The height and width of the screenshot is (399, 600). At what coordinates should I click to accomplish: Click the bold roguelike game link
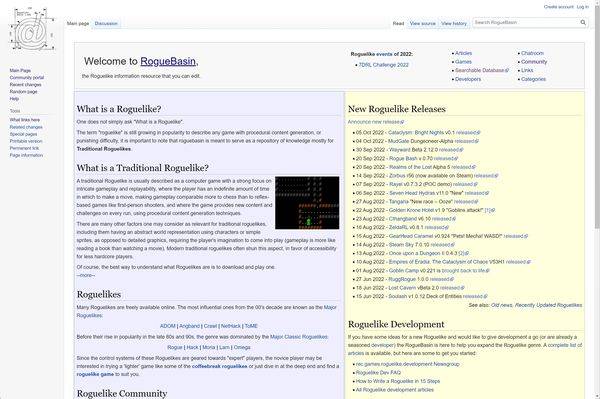(95, 375)
